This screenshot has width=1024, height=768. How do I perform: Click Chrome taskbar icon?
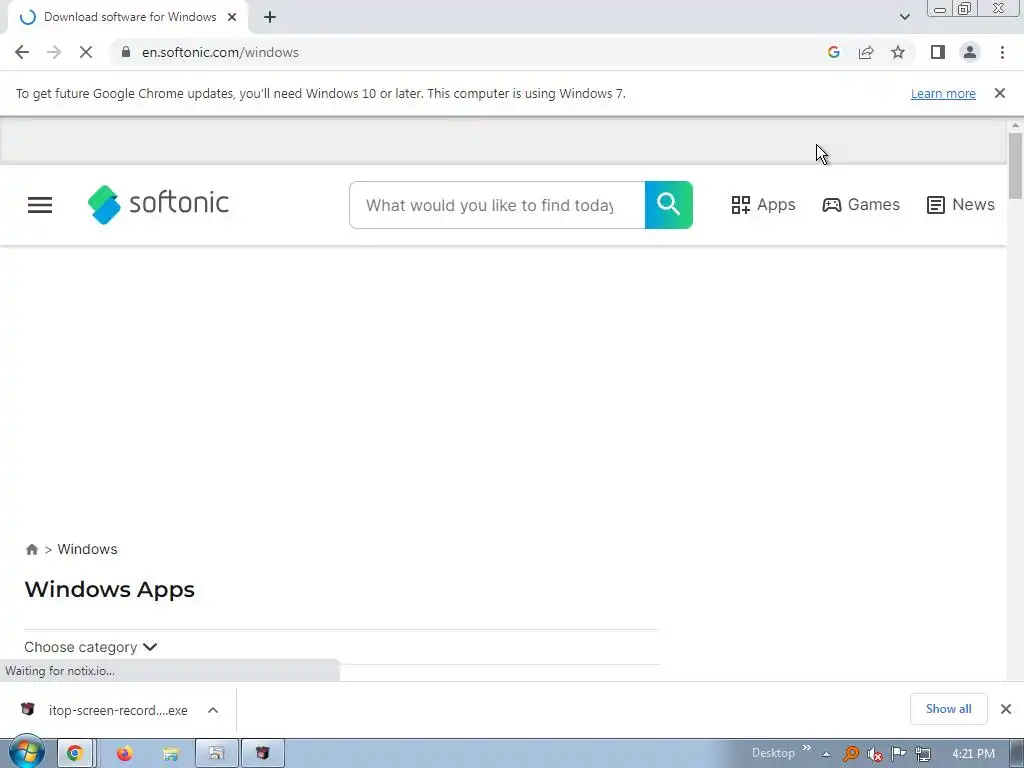(75, 754)
